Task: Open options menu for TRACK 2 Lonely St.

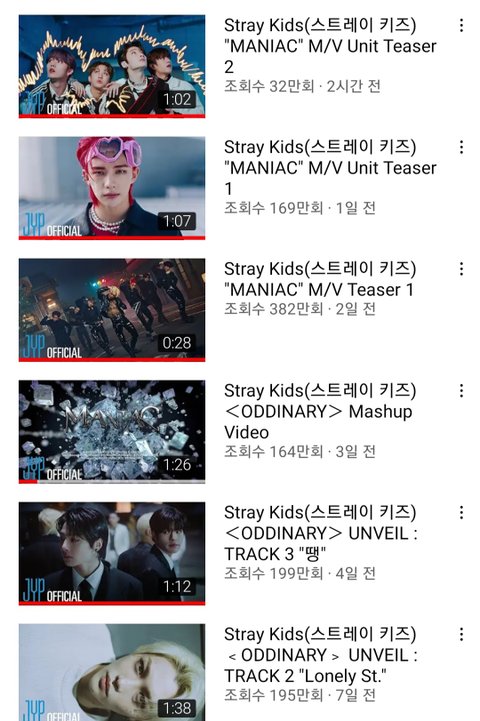Action: tap(461, 635)
